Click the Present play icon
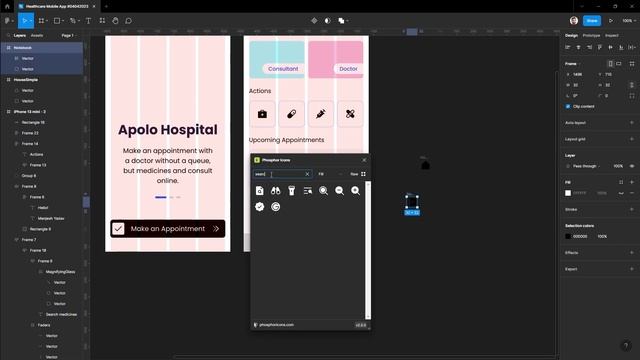Image resolution: width=640 pixels, height=360 pixels. (611, 20)
